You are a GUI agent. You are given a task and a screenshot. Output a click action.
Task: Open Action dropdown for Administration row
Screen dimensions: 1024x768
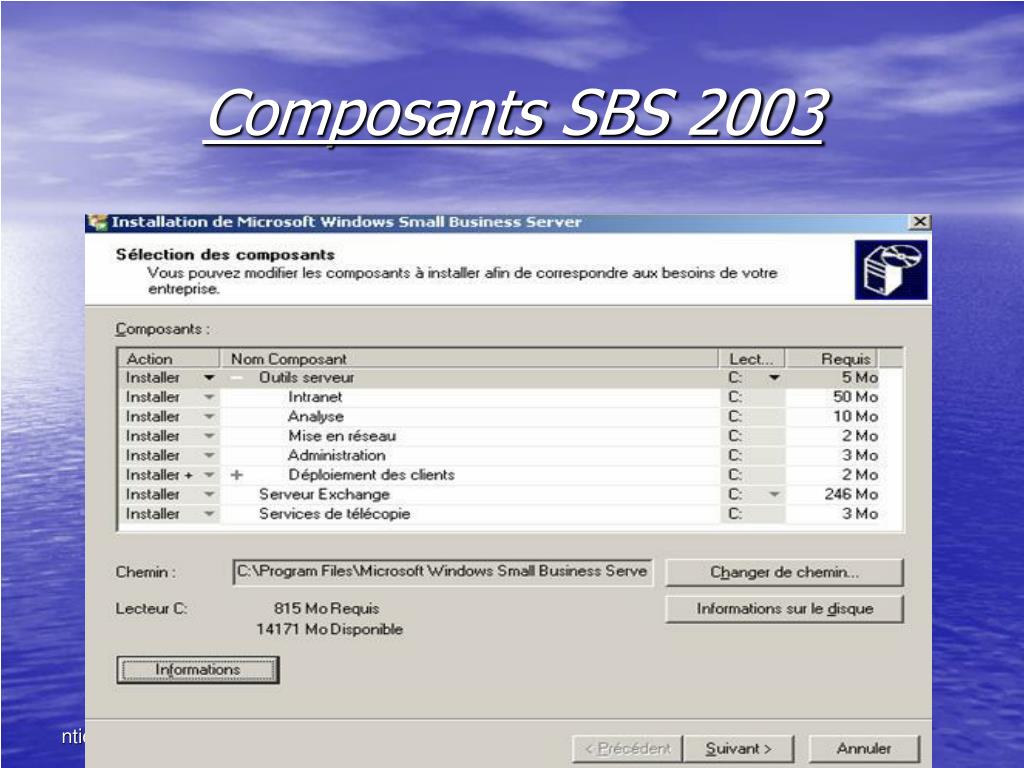[209, 455]
